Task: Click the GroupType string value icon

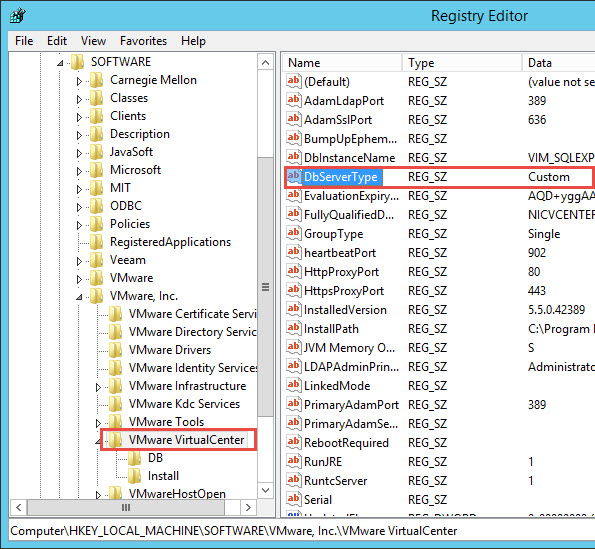Action: [x=294, y=233]
